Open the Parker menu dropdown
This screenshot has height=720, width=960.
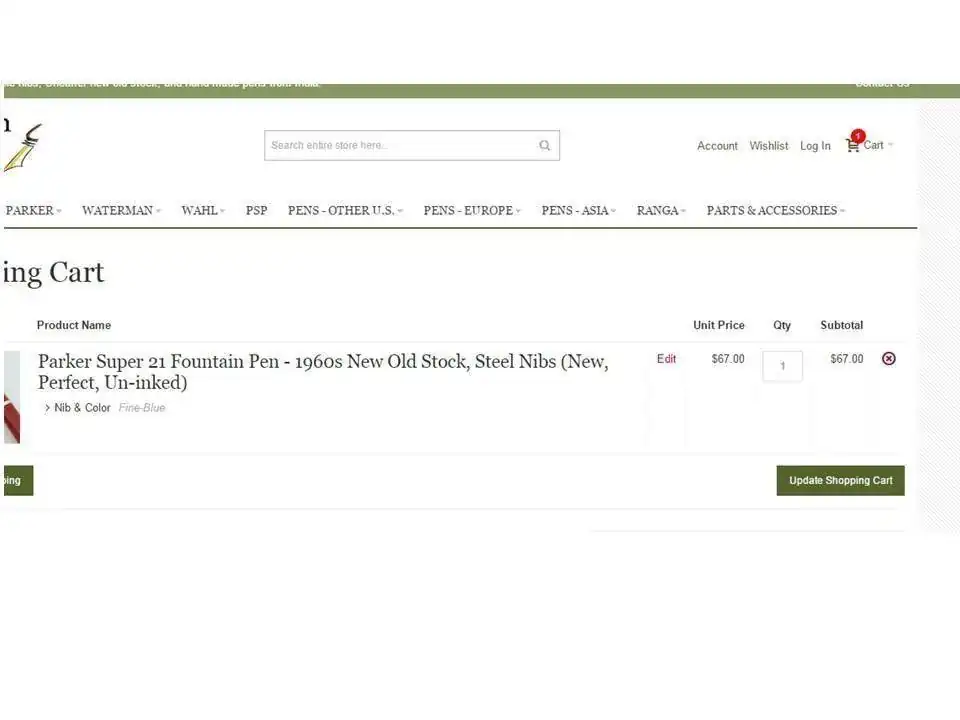click(x=33, y=211)
